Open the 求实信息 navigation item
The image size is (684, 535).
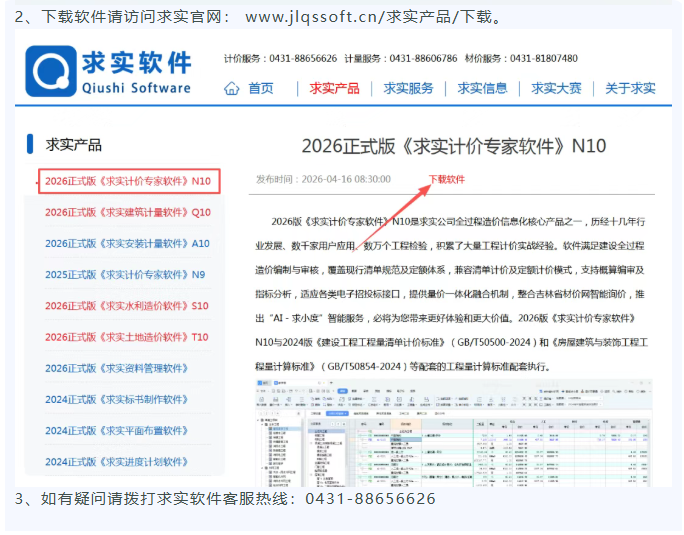click(482, 89)
